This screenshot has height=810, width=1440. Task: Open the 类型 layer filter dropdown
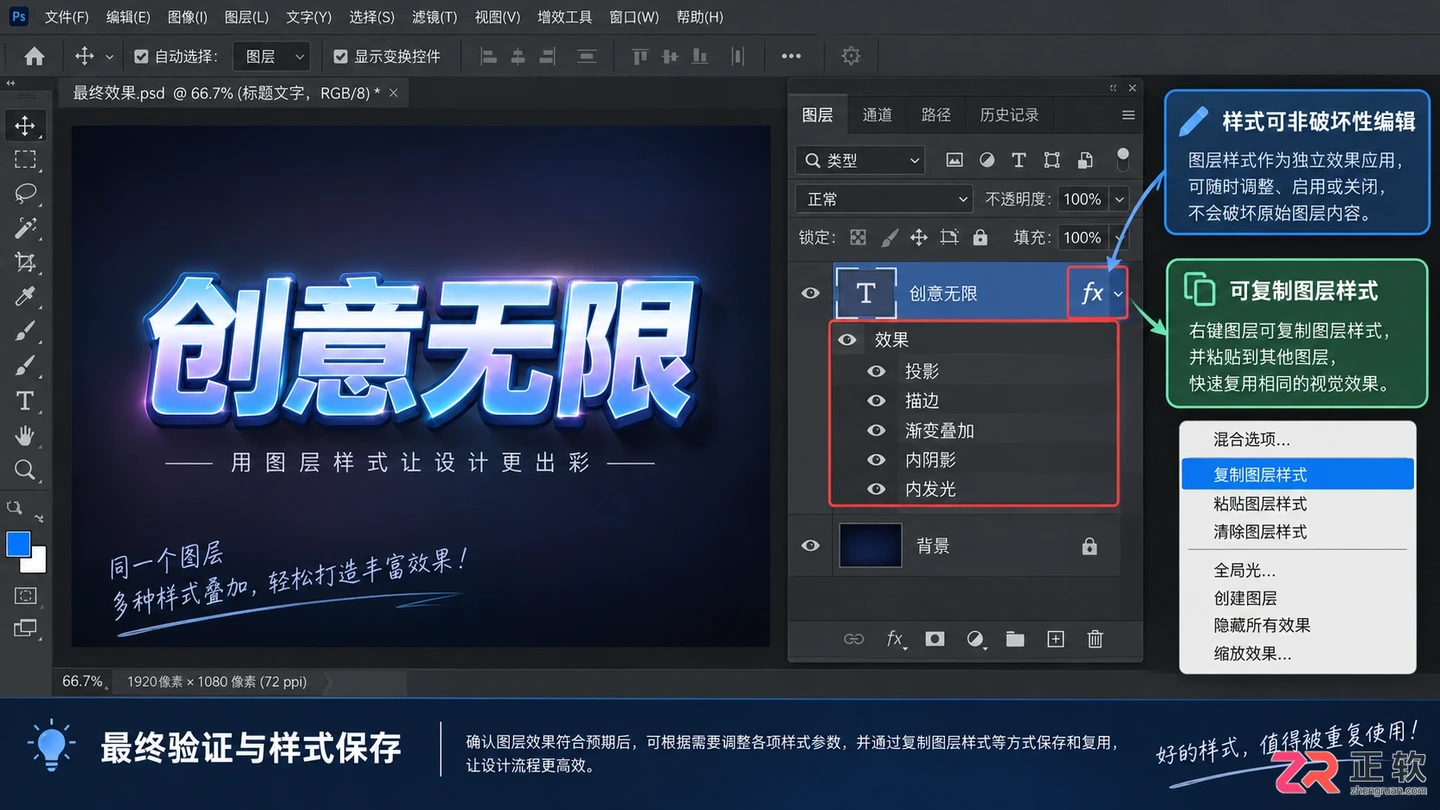(x=861, y=160)
